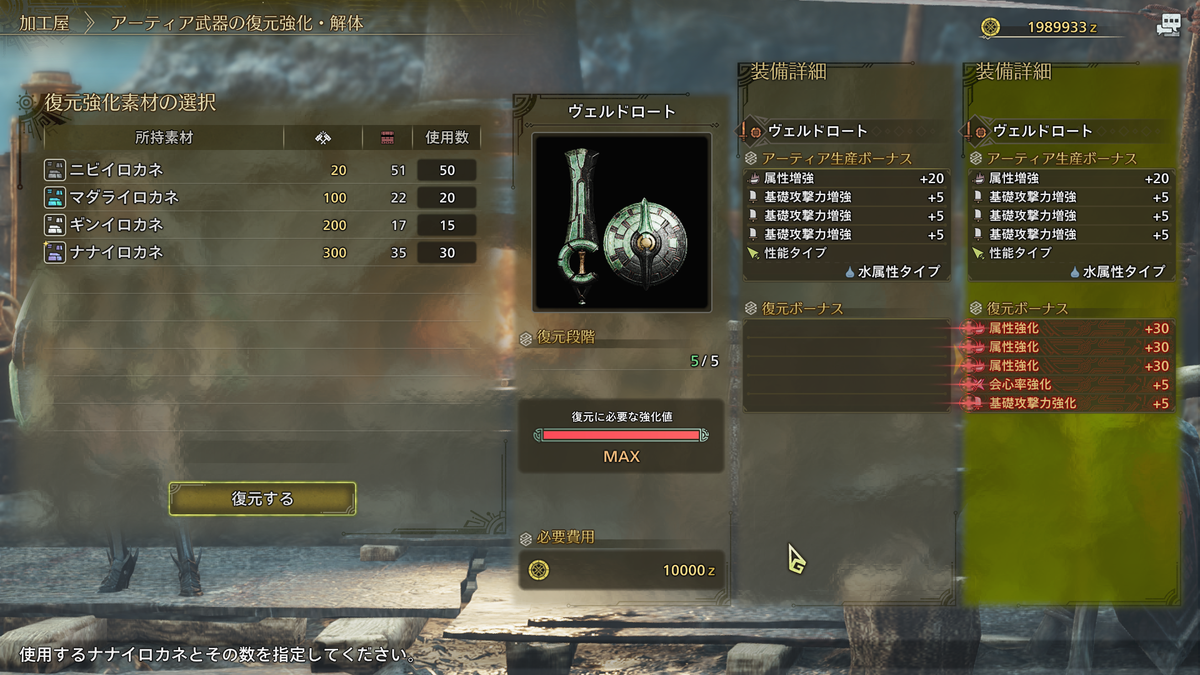1200x675 pixels.
Task: Click the cost coin icon near 10000 z
Action: tap(539, 570)
